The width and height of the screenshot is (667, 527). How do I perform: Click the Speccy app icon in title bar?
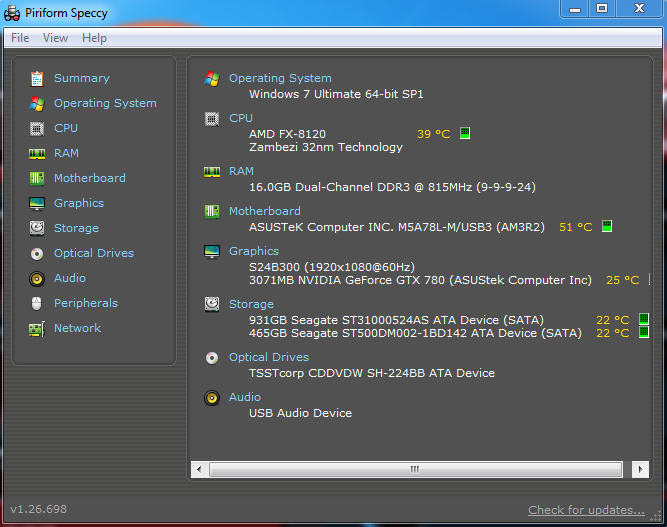[x=12, y=13]
